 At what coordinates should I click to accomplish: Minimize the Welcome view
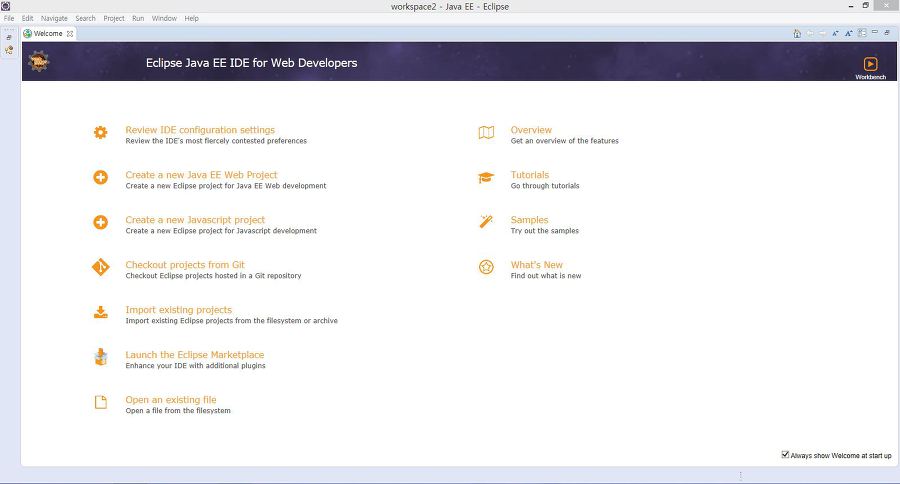875,32
